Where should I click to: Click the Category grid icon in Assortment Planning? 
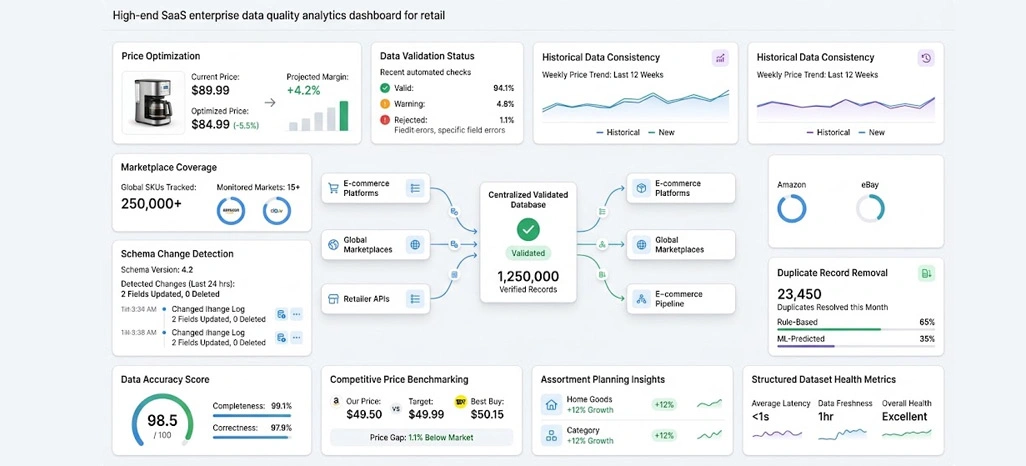[551, 435]
